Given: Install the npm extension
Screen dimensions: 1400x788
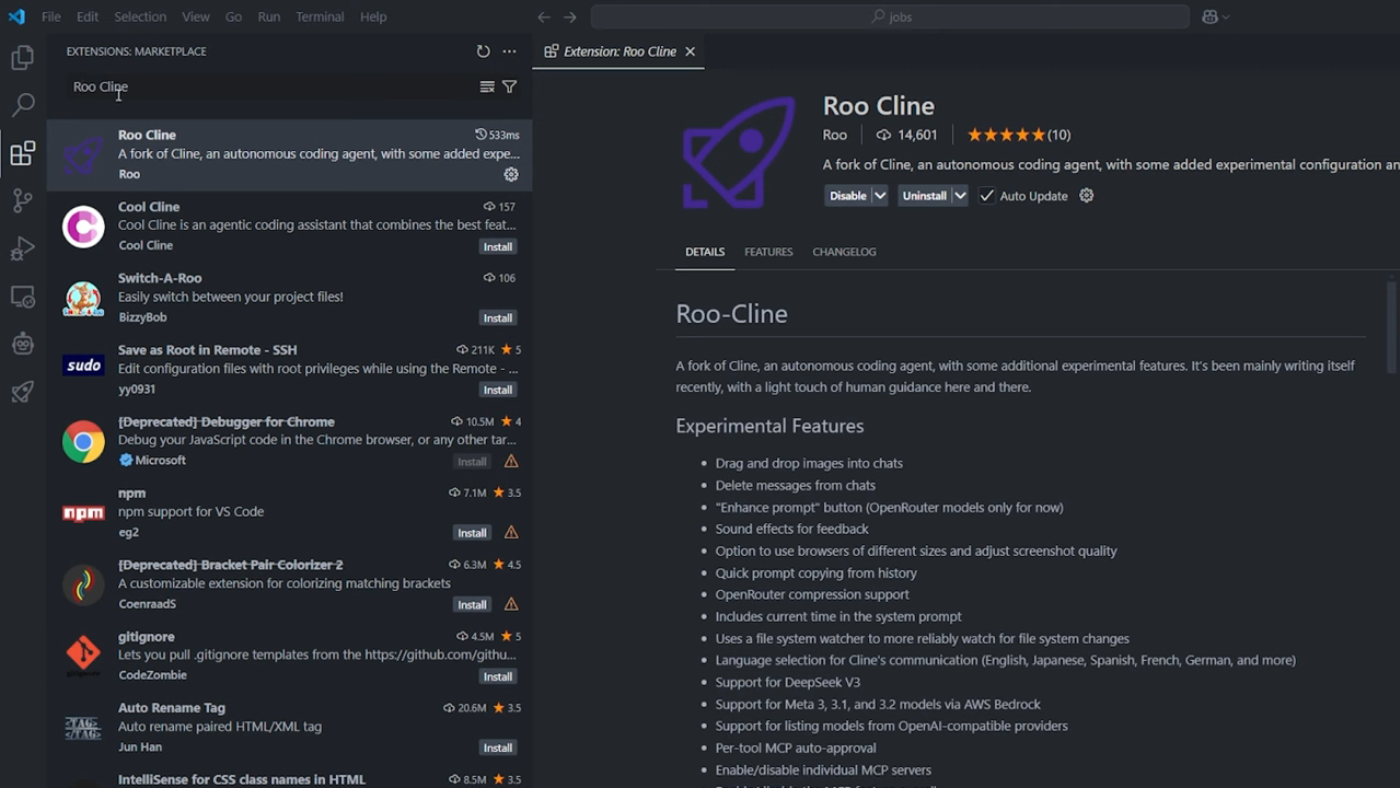Looking at the screenshot, I should 472,533.
